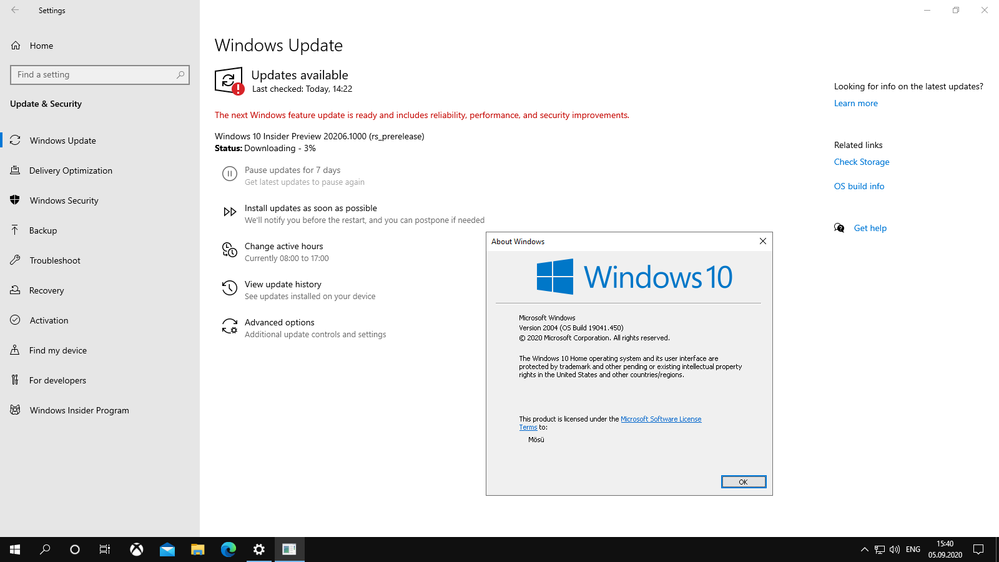Screen dimensions: 999x562
Task: Click the Get help chat bubble icon
Action: pyautogui.click(x=839, y=228)
